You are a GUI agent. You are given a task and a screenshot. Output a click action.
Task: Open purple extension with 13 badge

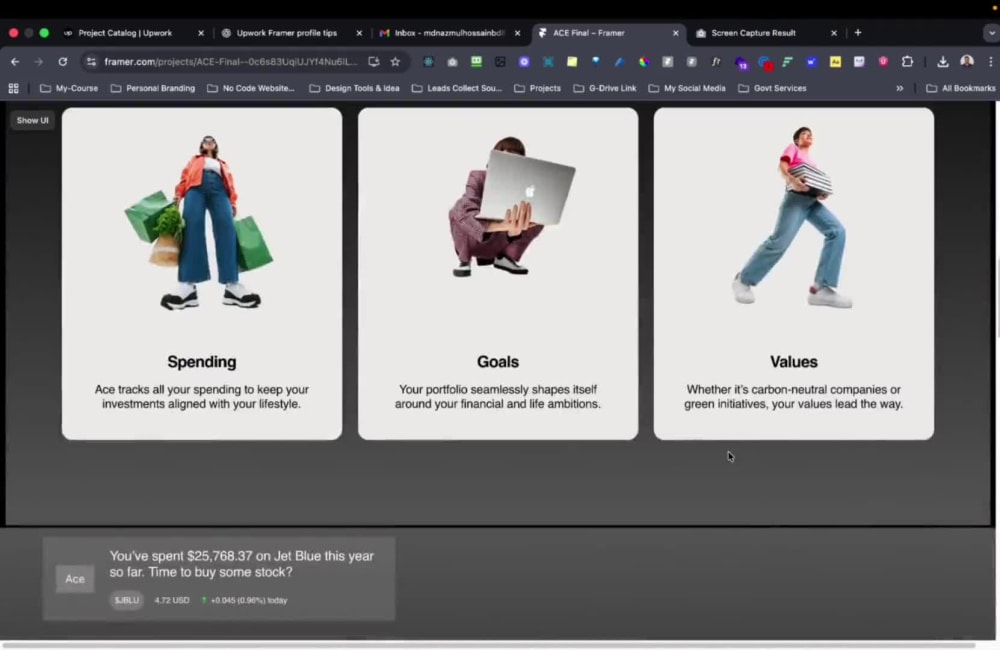pos(740,63)
